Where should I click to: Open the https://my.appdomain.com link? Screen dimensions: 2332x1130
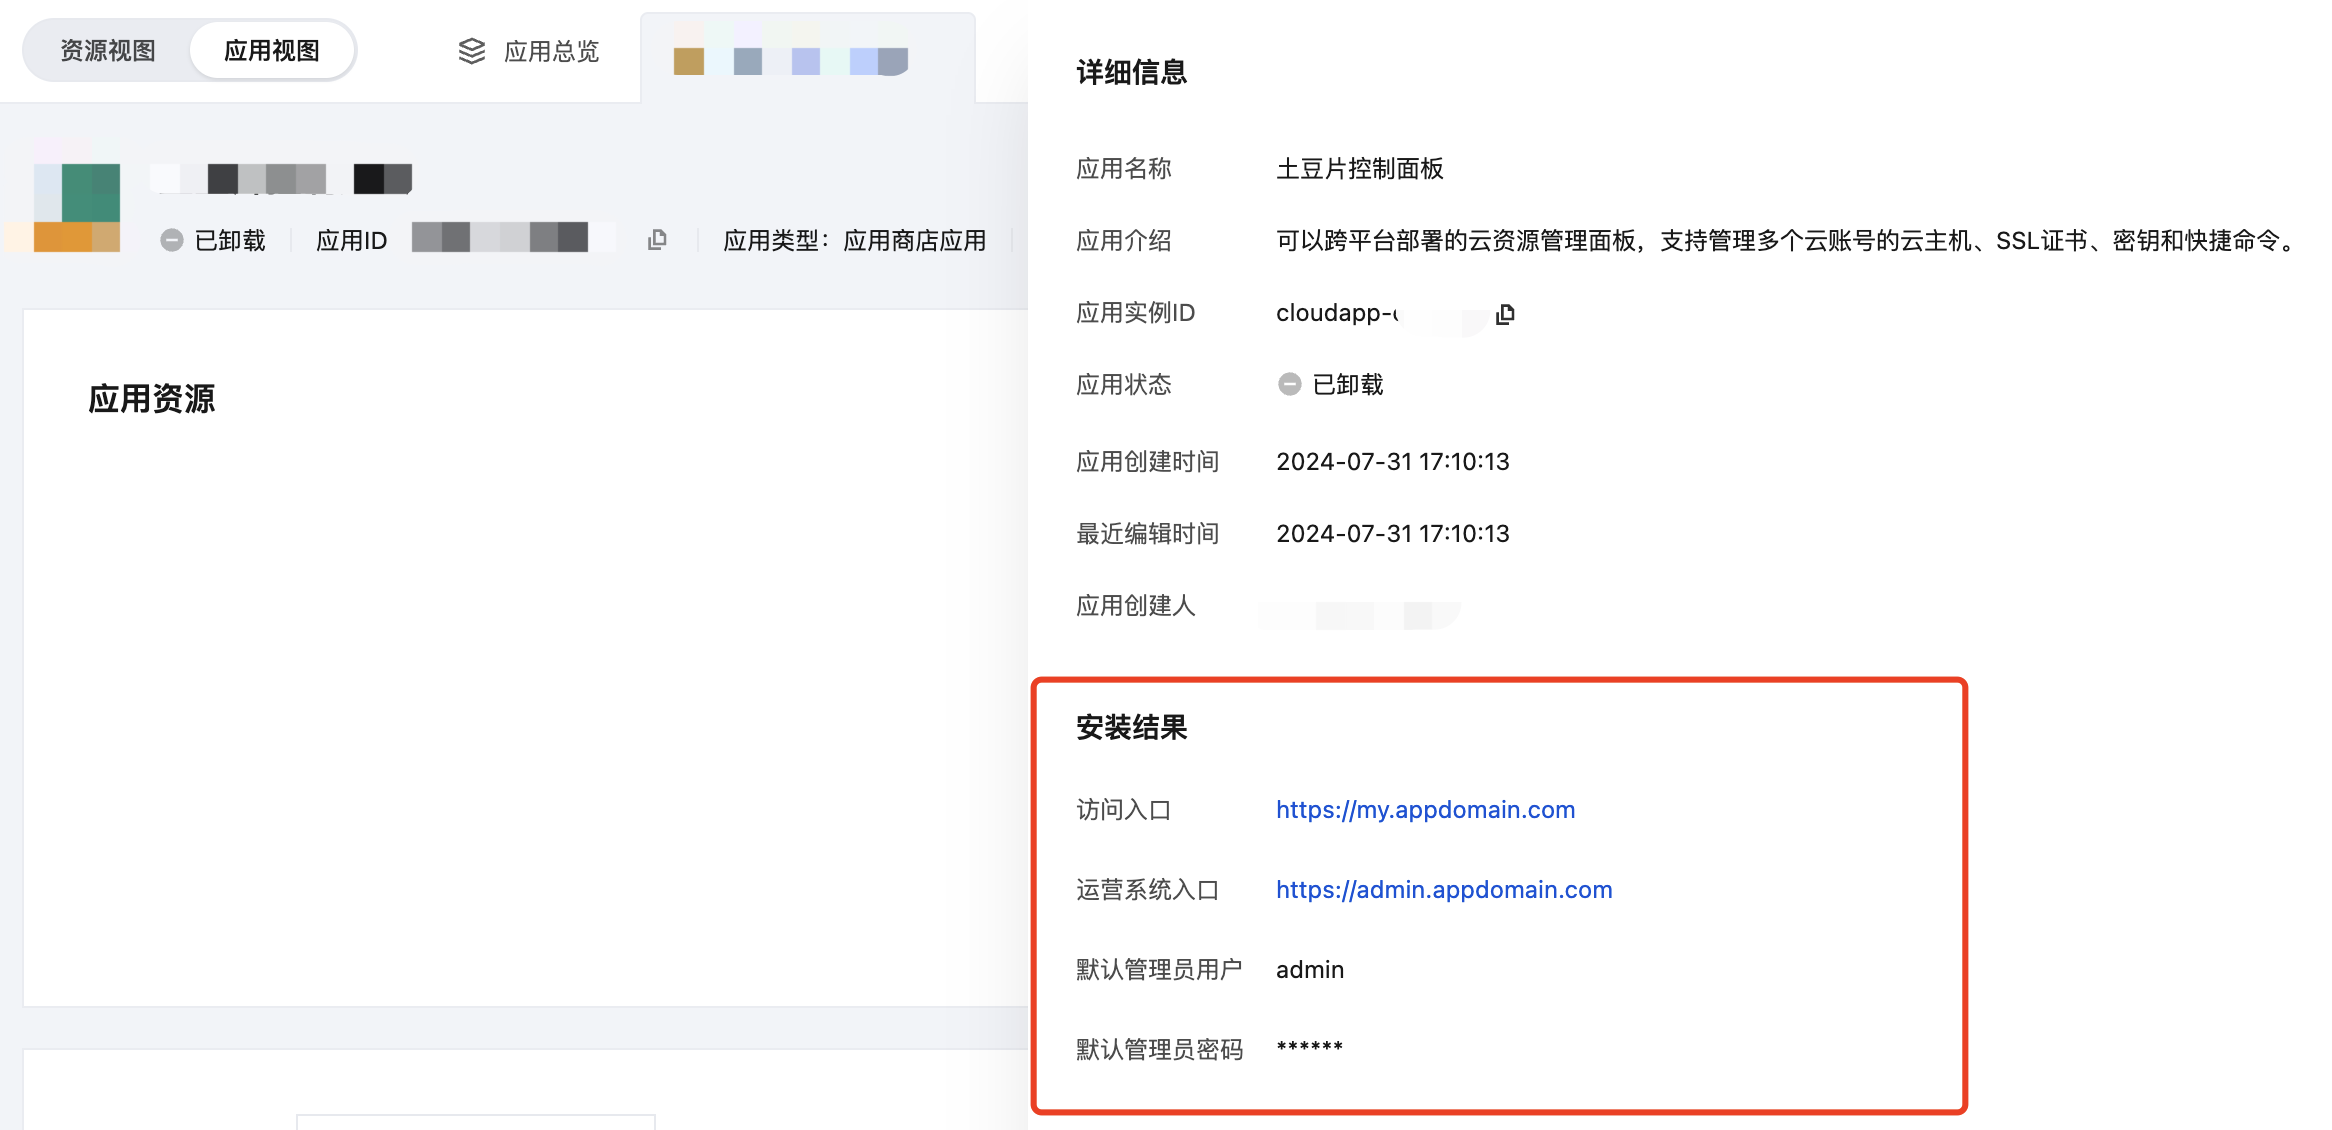click(1425, 810)
